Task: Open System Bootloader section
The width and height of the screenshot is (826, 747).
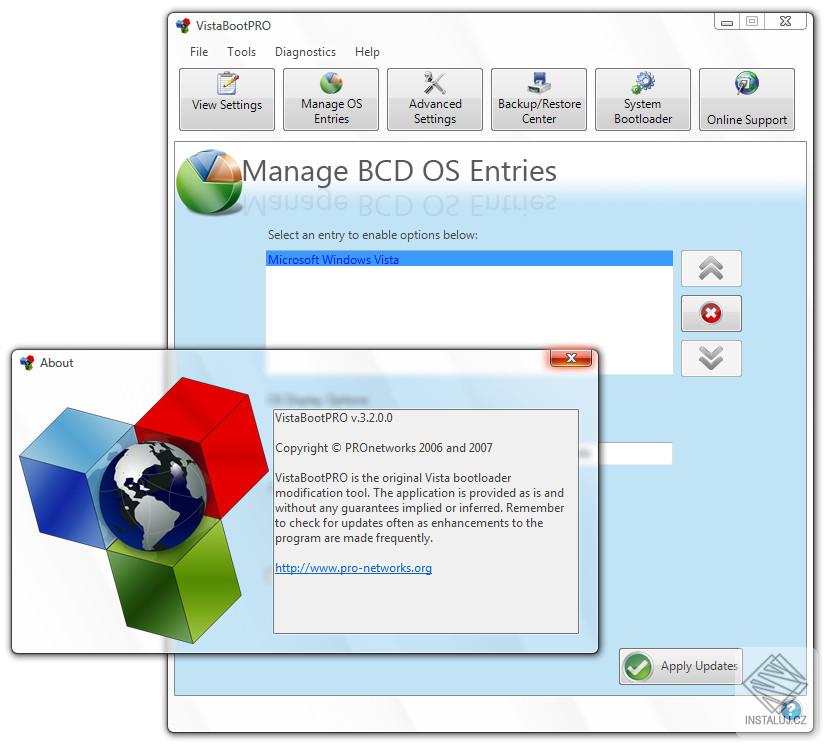Action: pyautogui.click(x=643, y=99)
